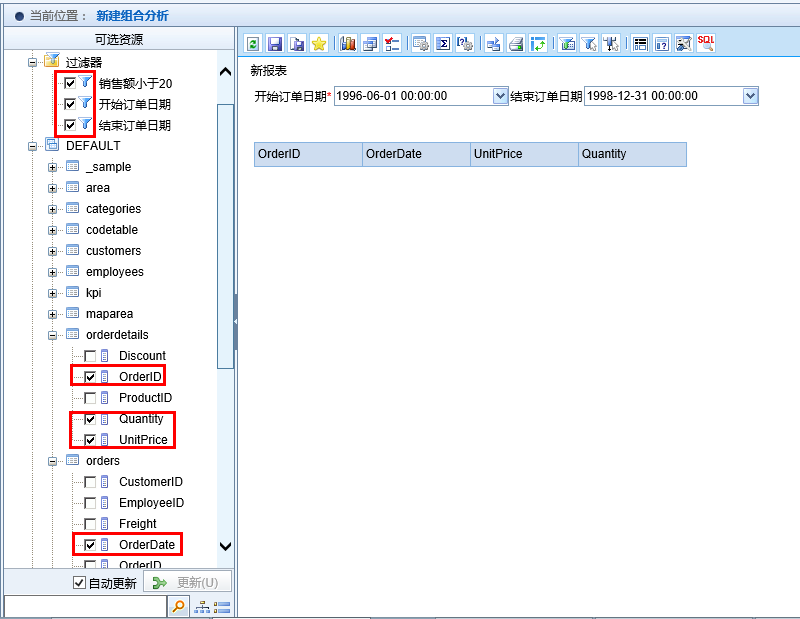This screenshot has width=800, height=619.
Task: Click the sigma aggregate icon
Action: (x=443, y=44)
